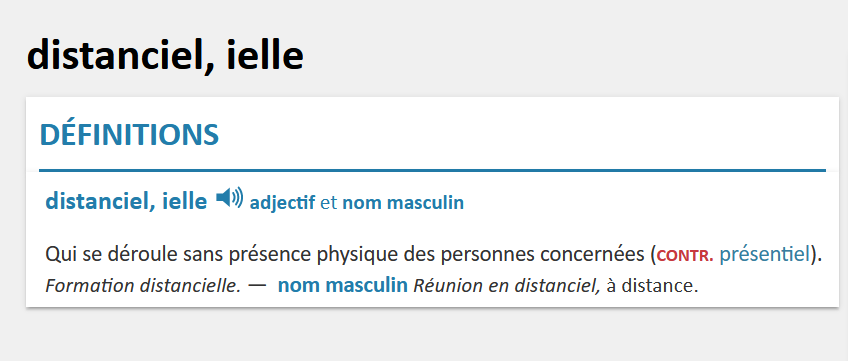Click the example Réunion en distanciel
The width and height of the screenshot is (848, 361).
(x=507, y=285)
